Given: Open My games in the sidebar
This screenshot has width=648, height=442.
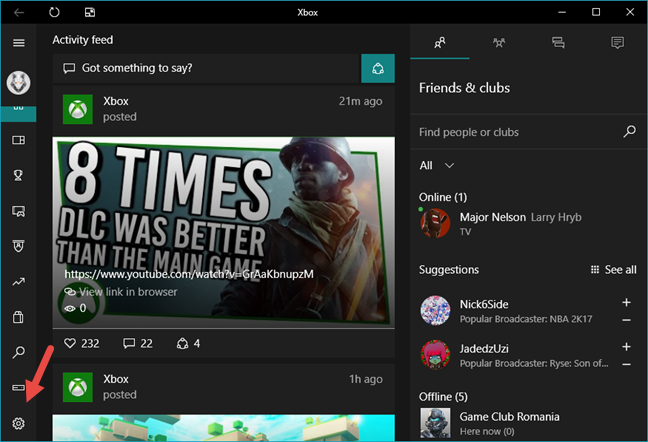Looking at the screenshot, I should point(19,140).
